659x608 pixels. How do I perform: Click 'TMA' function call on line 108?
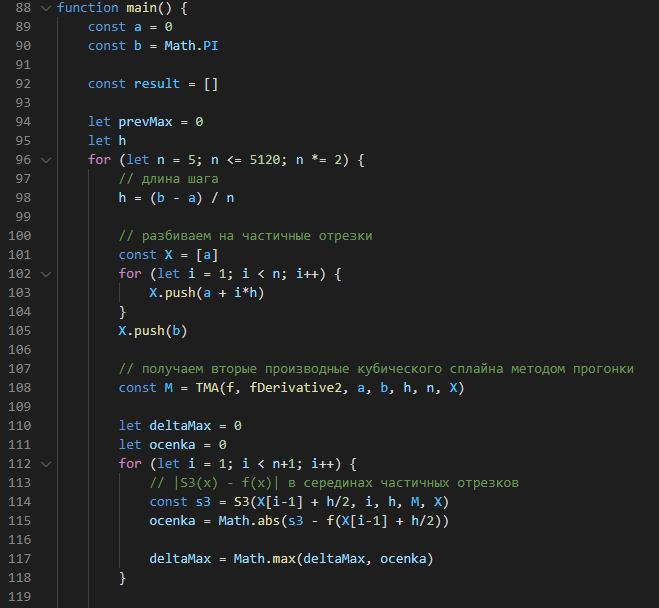(207, 388)
